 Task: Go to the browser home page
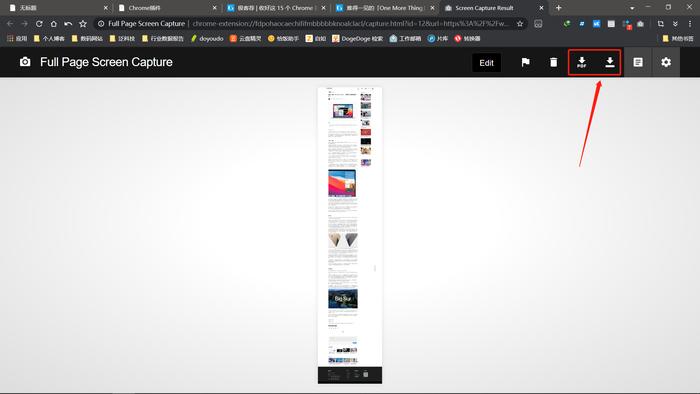coord(54,24)
